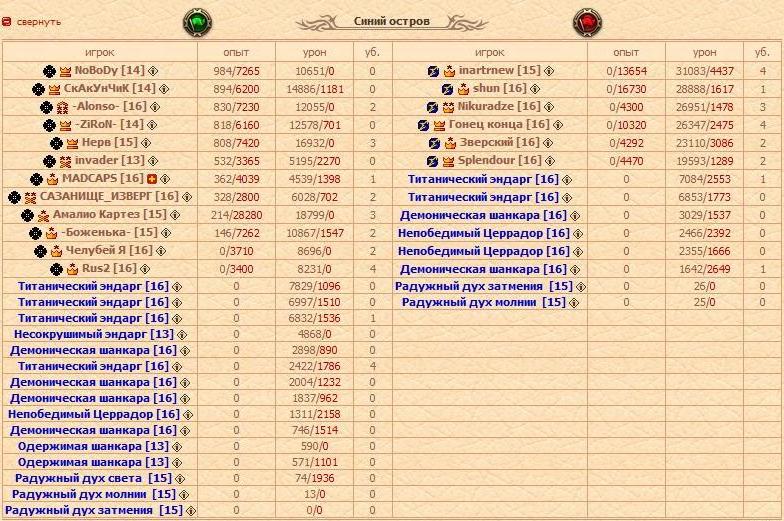Open info icon next to shun [16]
Screen dimensions: 784x521
[x=535, y=89]
